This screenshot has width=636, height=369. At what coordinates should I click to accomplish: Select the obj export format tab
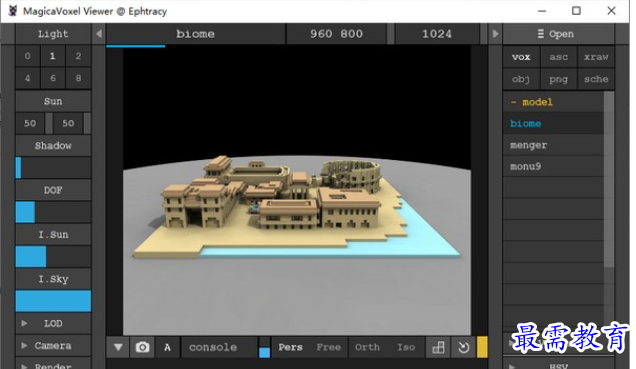pos(521,79)
